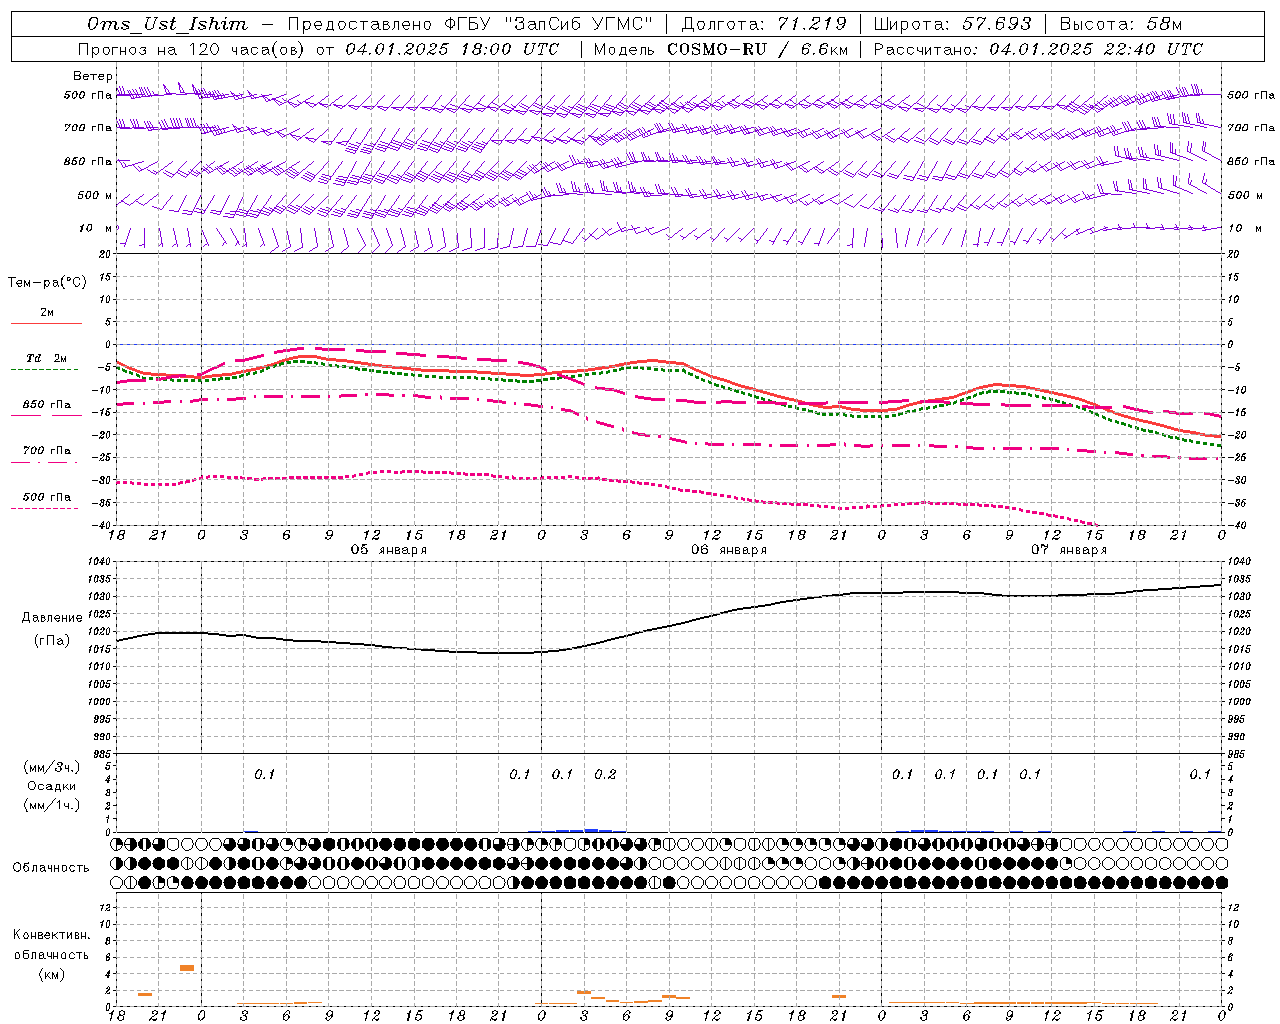
Task: Click the Тем-ра(°C) axis title
Action: pos(47,283)
